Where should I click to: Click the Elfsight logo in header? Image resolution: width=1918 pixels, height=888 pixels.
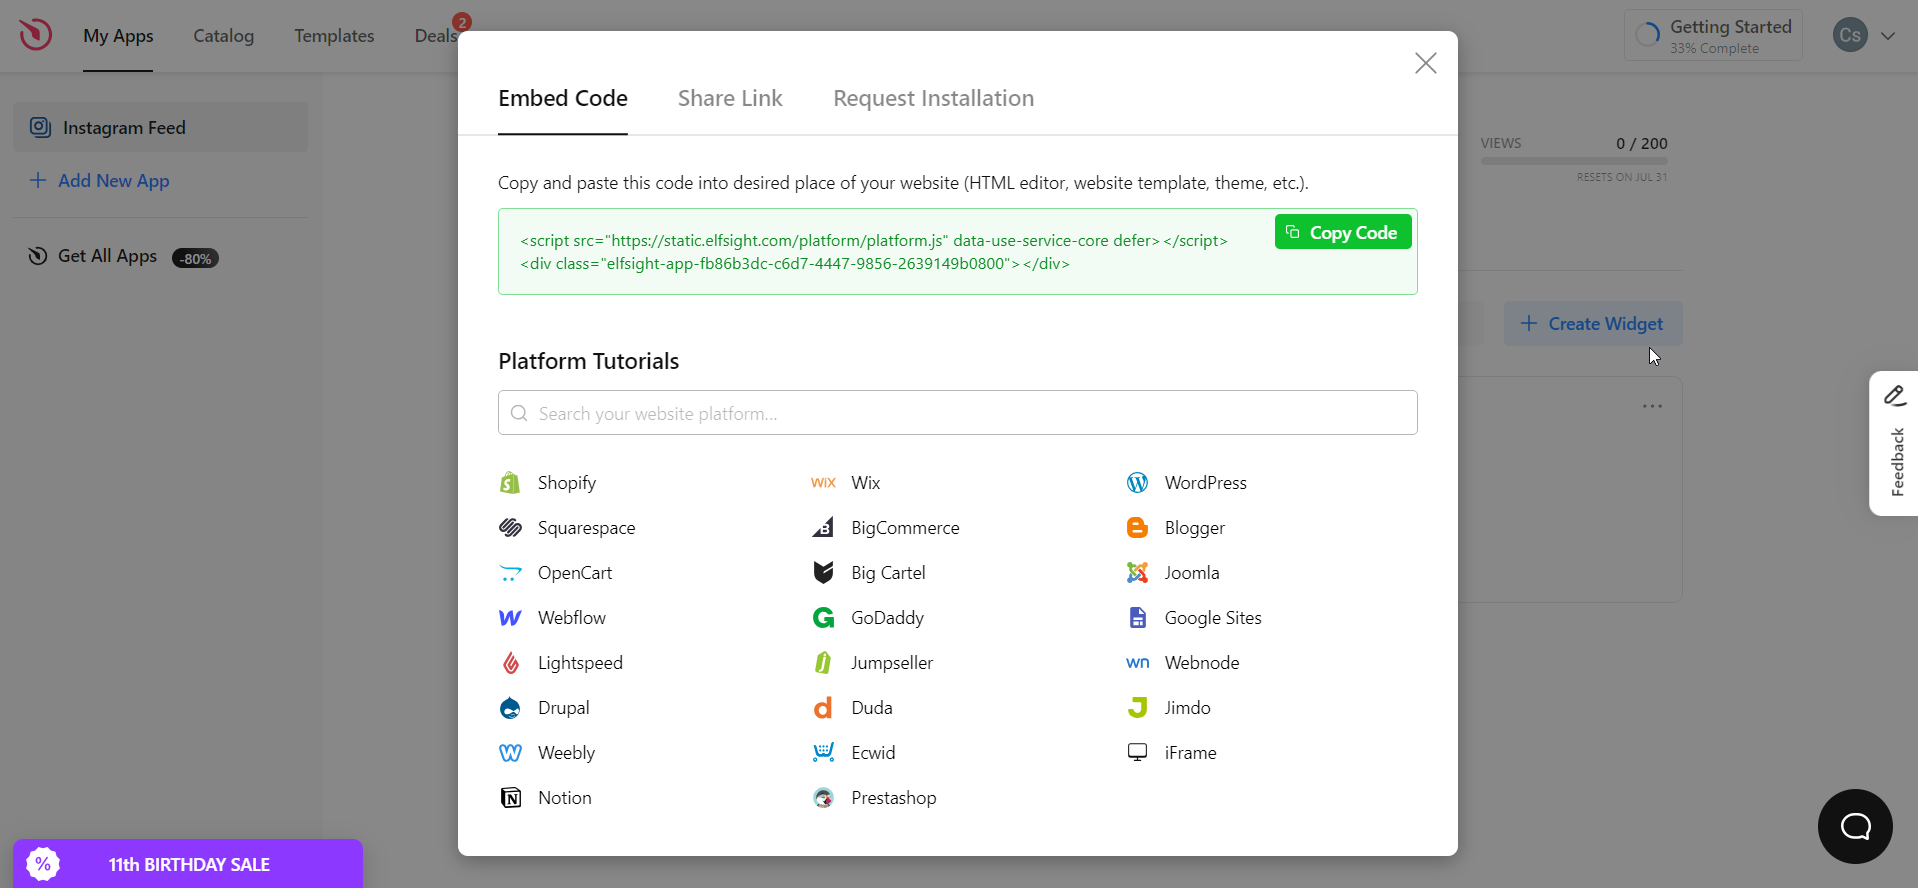pyautogui.click(x=35, y=35)
